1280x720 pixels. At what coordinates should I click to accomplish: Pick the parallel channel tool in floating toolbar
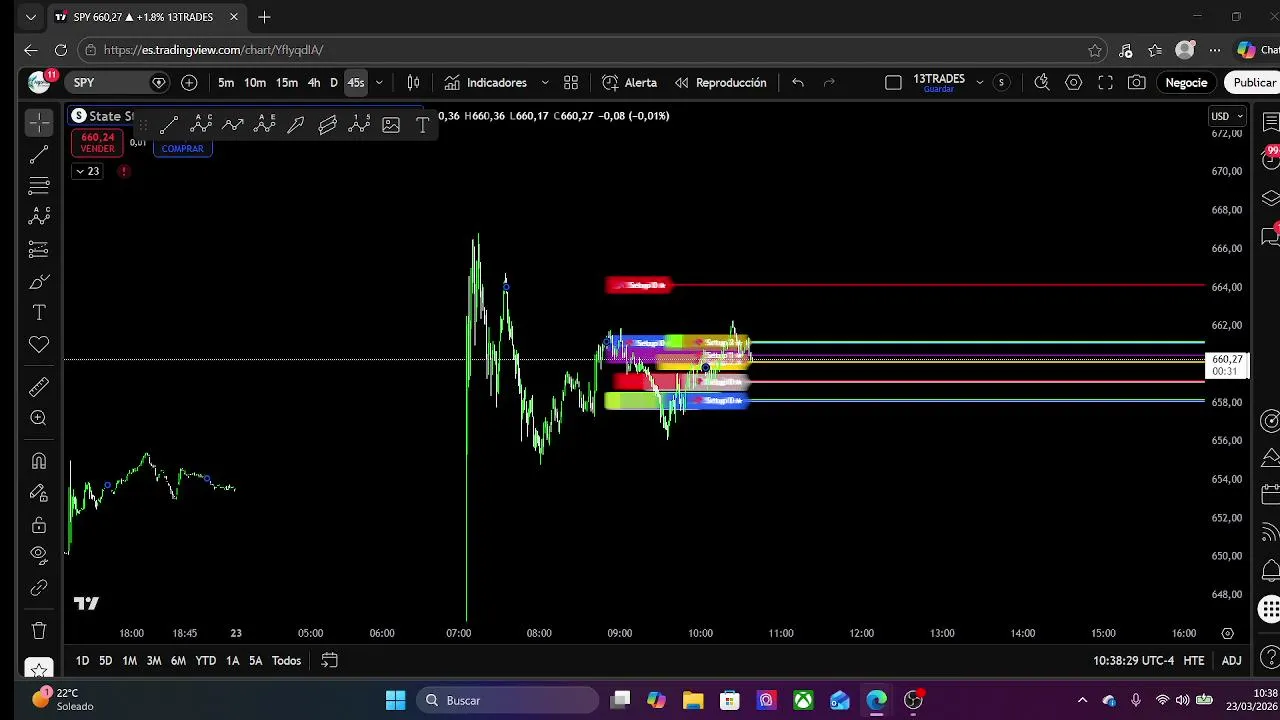pyautogui.click(x=328, y=125)
